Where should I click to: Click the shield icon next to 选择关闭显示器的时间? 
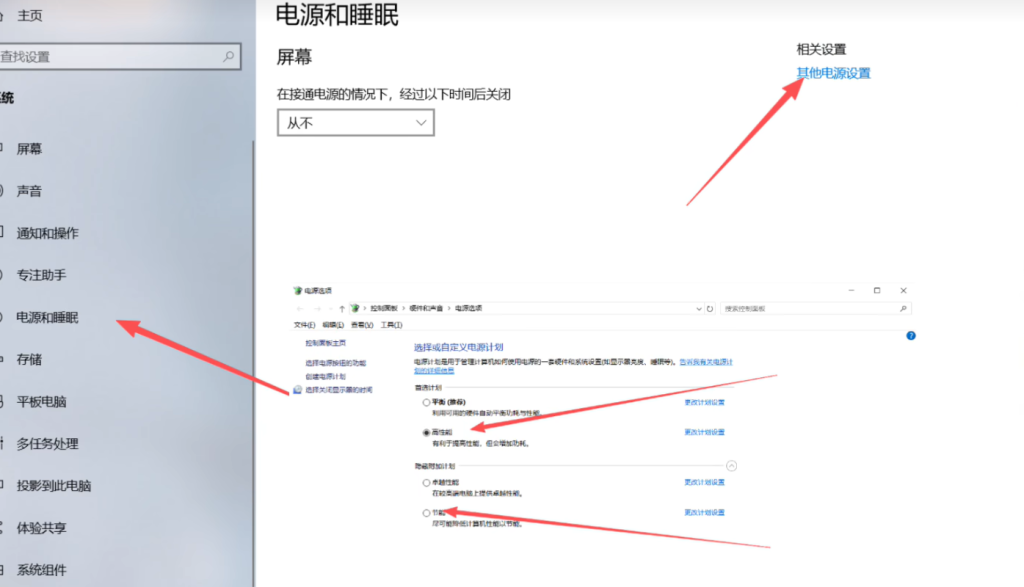point(298,389)
